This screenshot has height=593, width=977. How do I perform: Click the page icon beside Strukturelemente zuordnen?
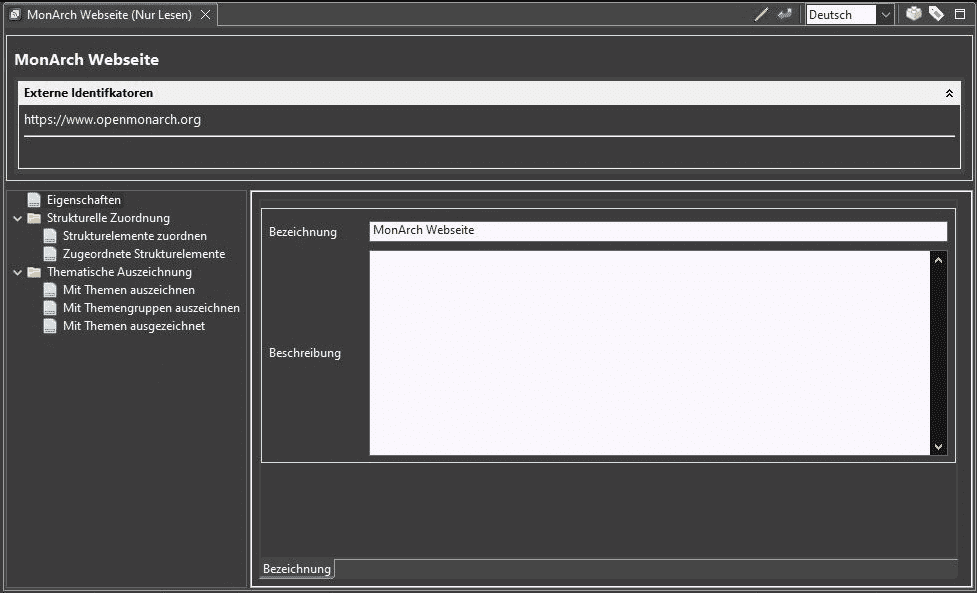tap(50, 236)
